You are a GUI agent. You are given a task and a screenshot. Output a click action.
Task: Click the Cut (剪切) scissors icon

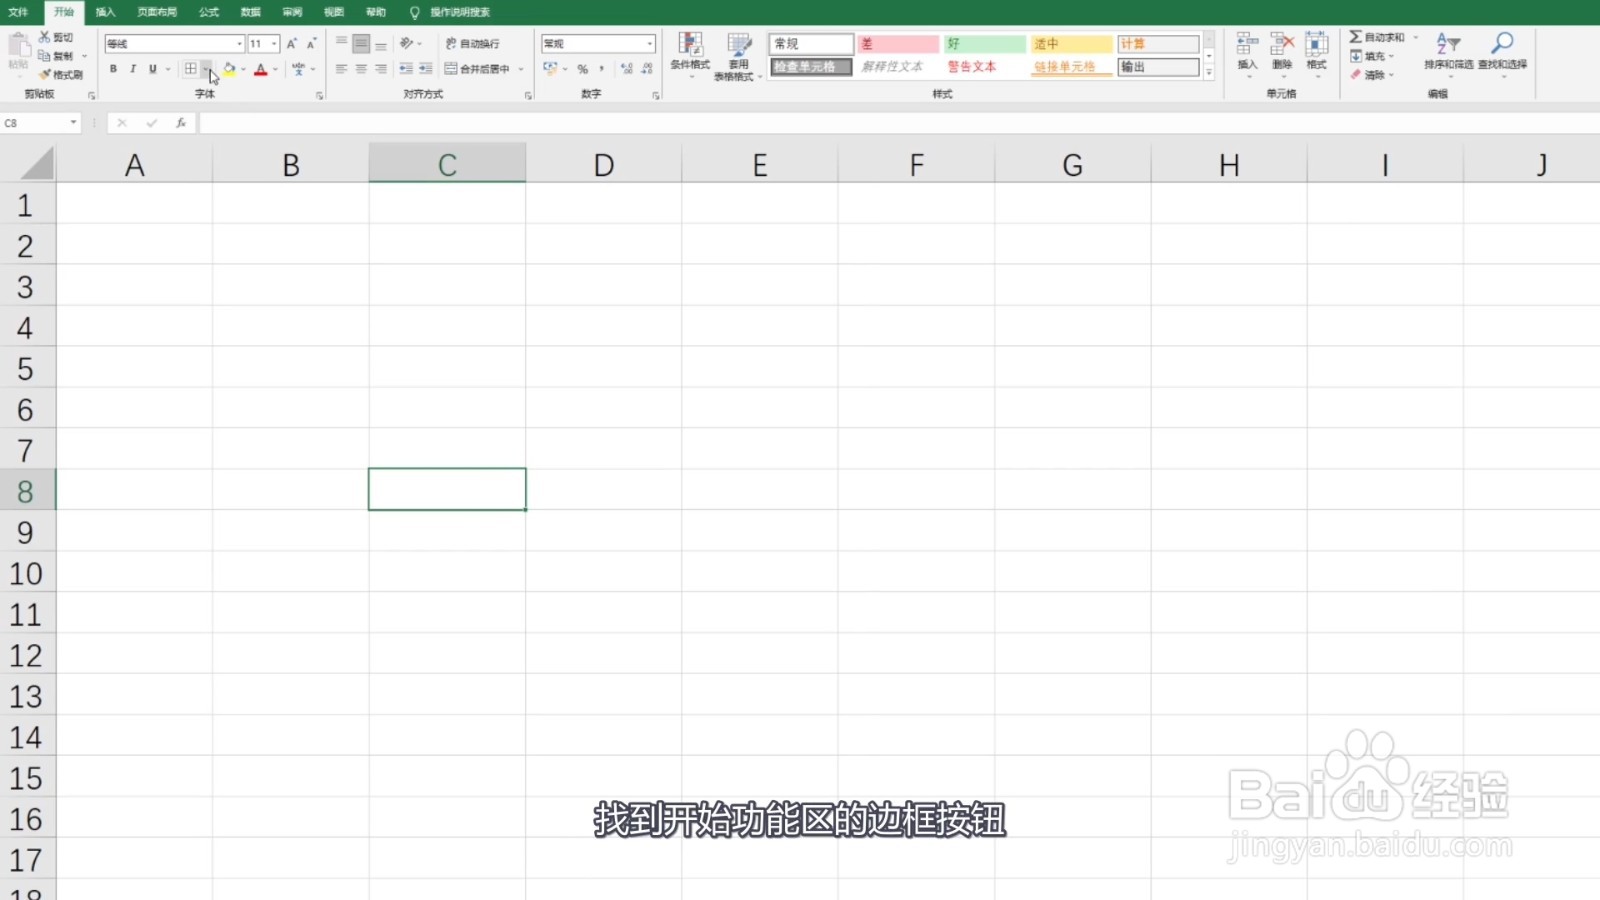coord(44,37)
